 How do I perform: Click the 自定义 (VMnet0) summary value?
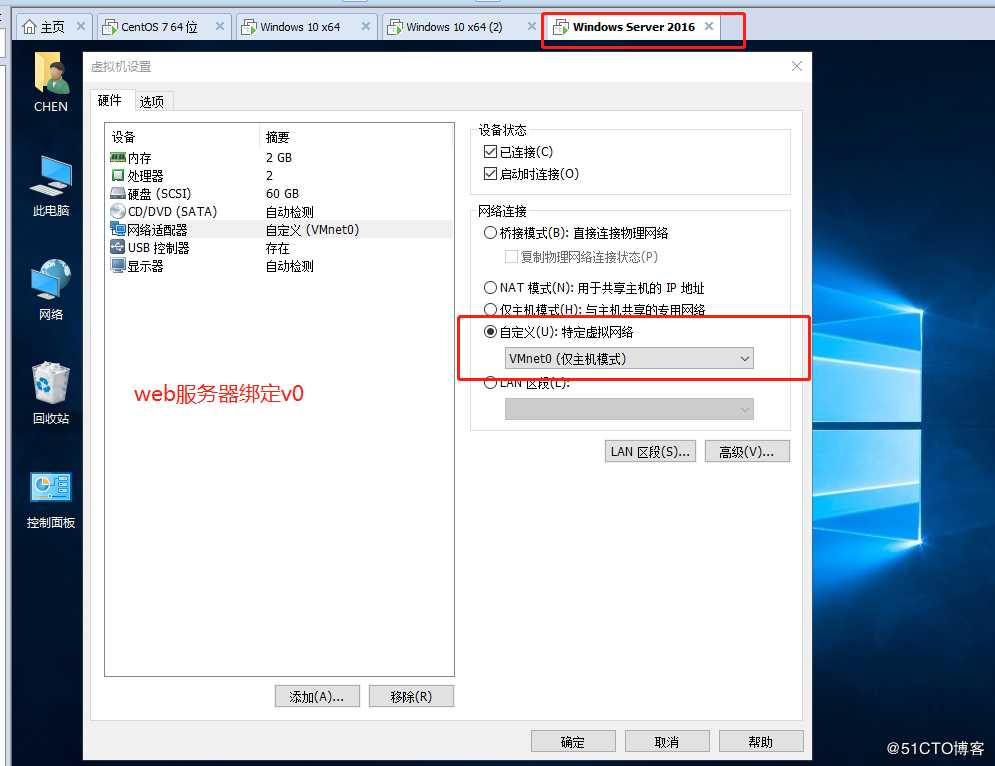(x=312, y=230)
